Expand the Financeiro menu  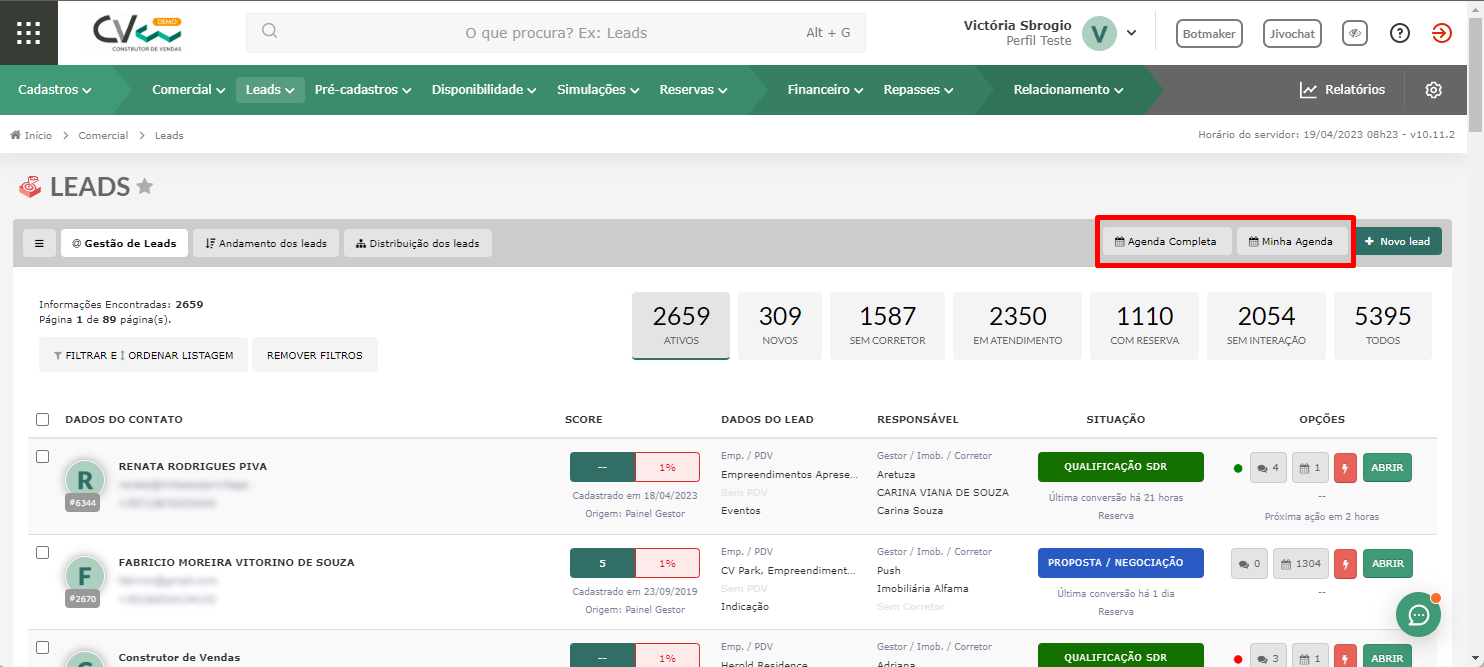click(825, 90)
